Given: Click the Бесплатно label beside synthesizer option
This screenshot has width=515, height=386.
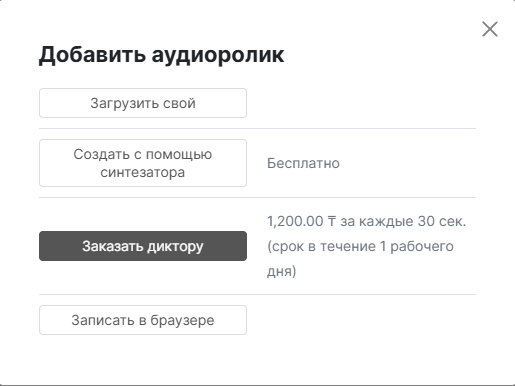Looking at the screenshot, I should pos(303,163).
